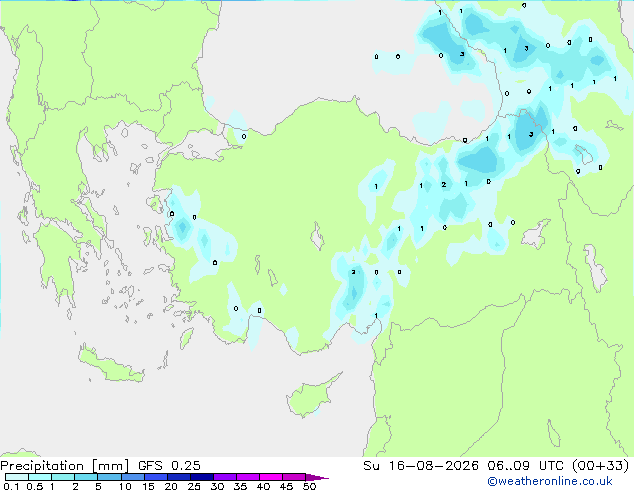Select the 45–50 mm legend swatch

coord(294,477)
